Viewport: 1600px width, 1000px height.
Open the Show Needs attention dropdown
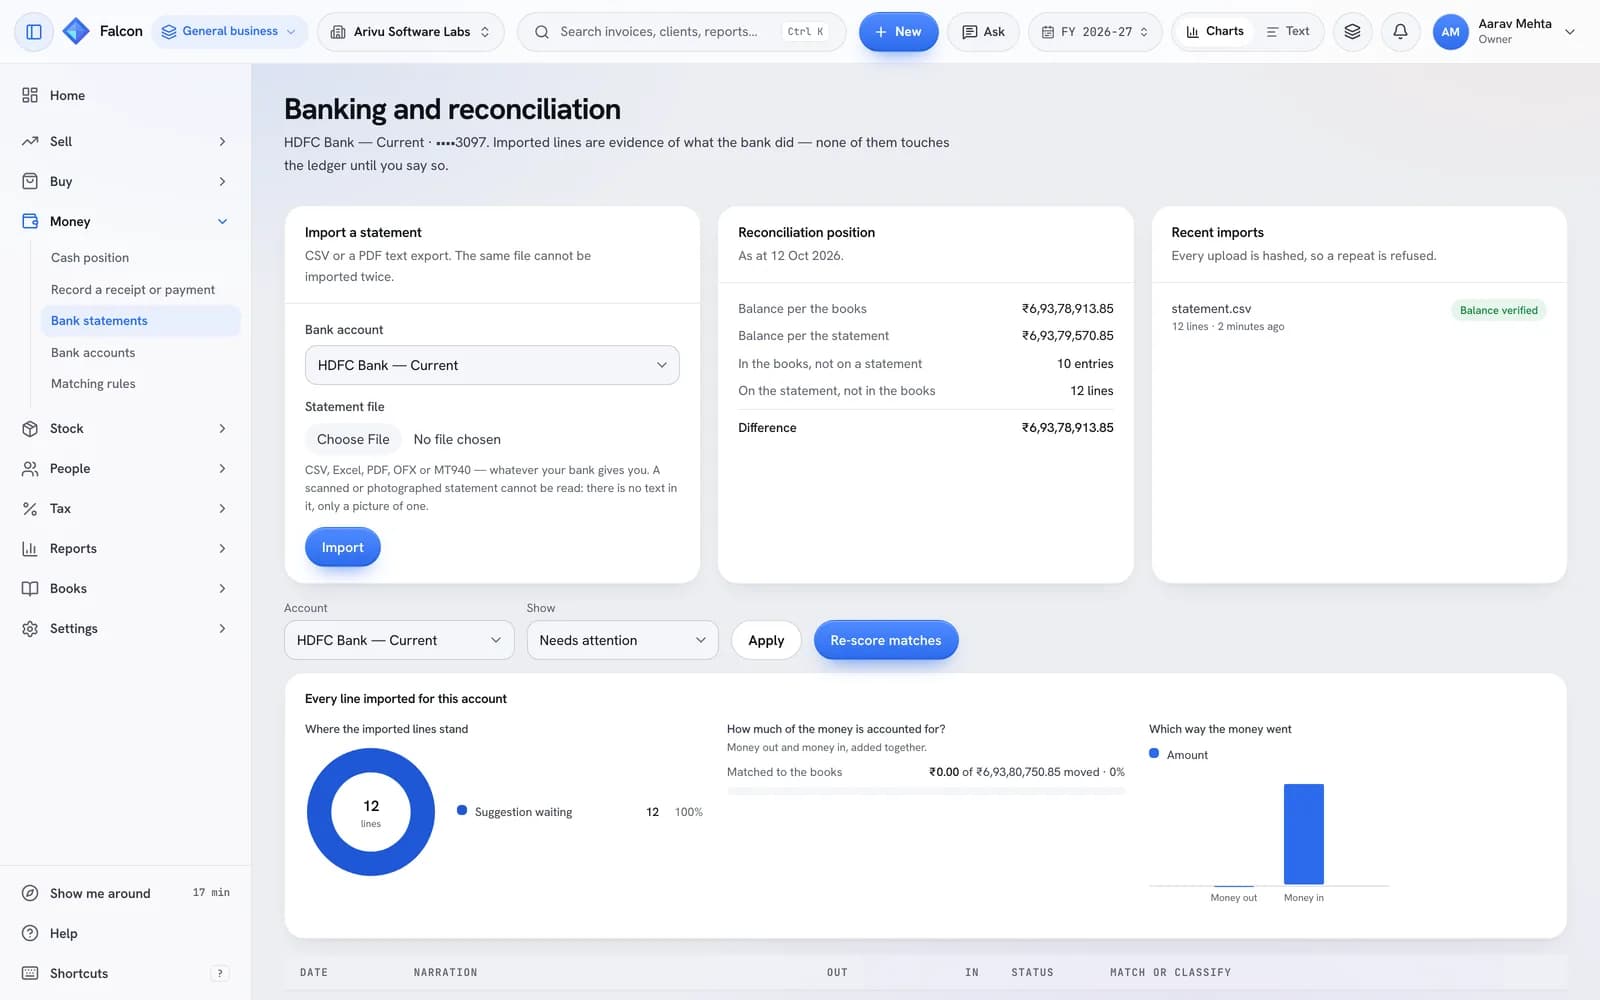tap(622, 640)
